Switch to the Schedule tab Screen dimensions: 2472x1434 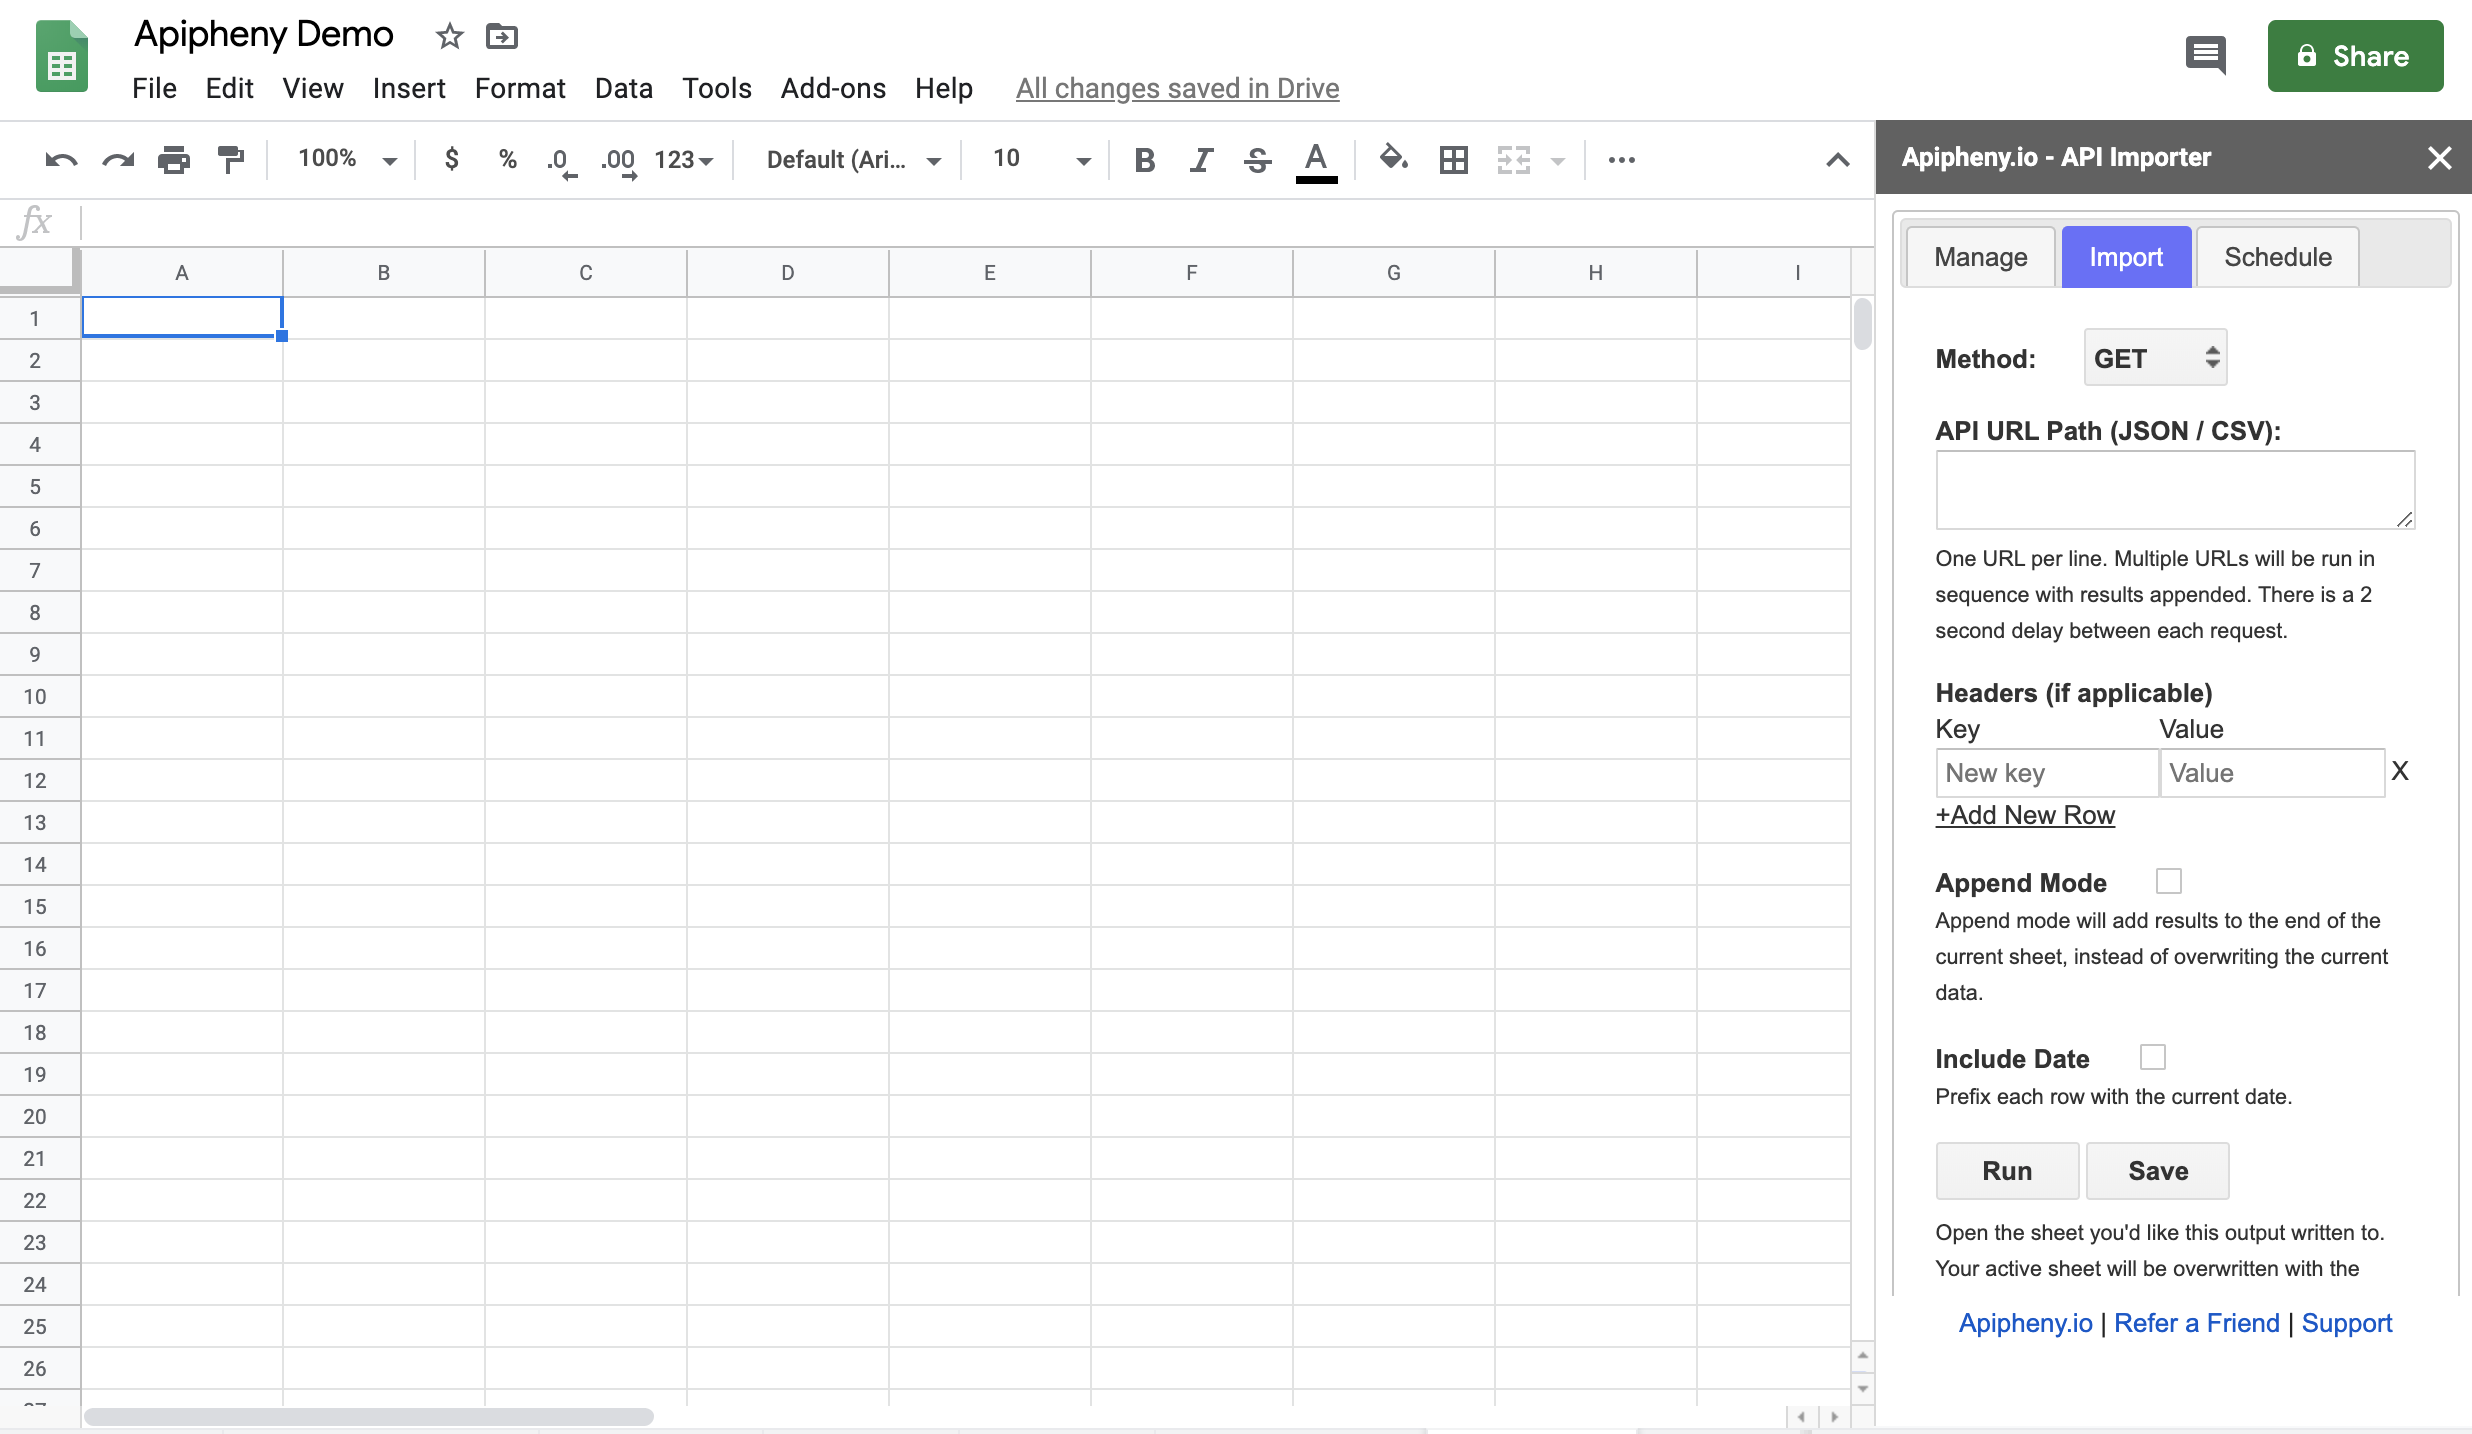[2277, 258]
